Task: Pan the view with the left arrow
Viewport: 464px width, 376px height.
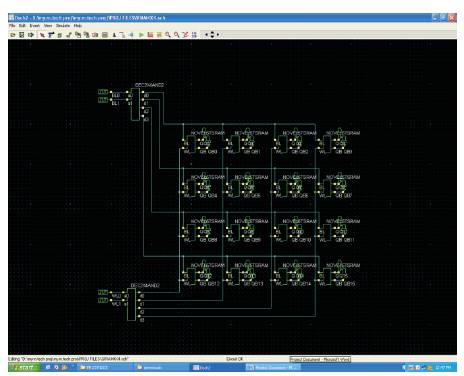Action: tap(206, 35)
